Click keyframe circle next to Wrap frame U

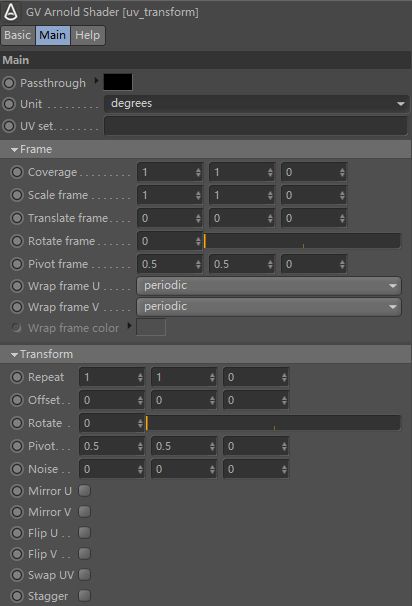(17, 286)
